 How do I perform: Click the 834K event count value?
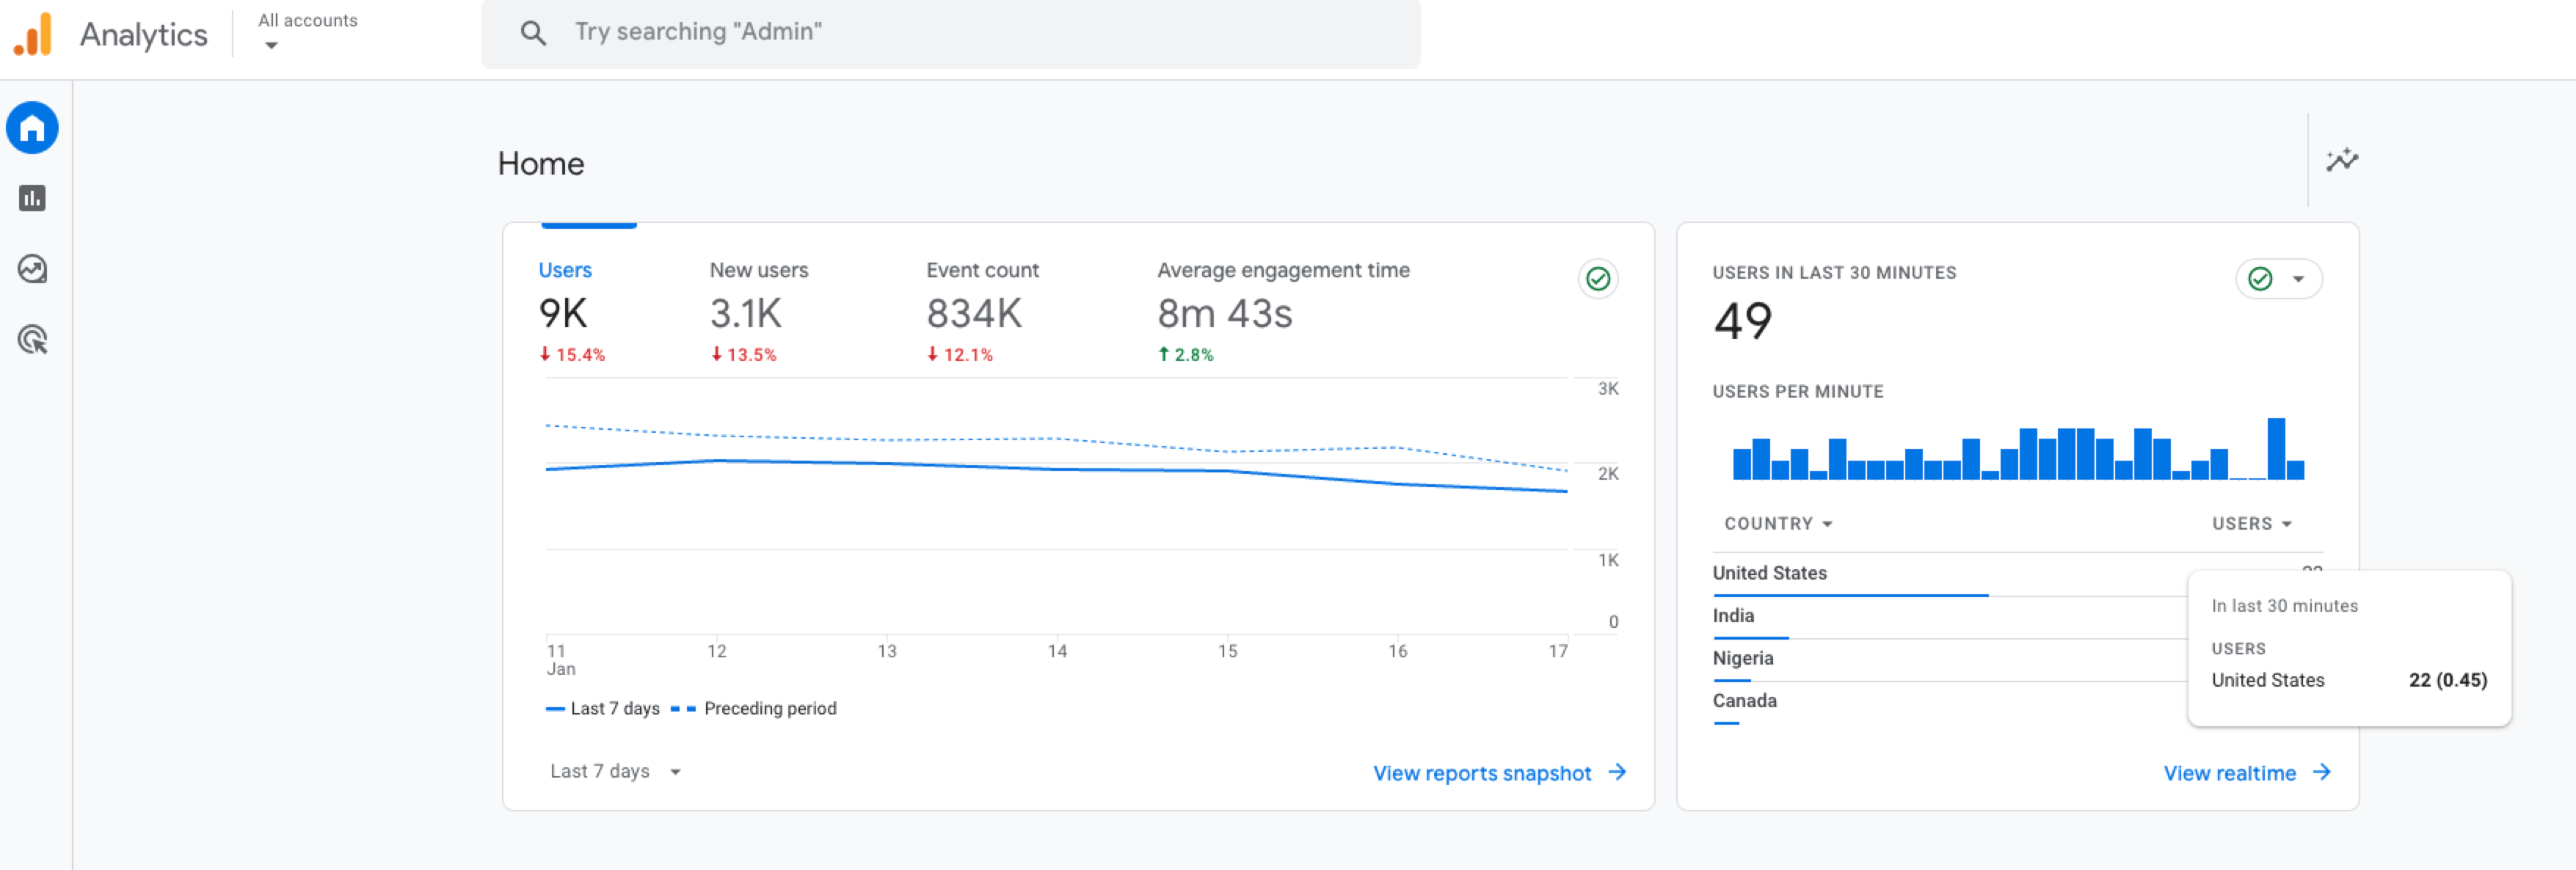pos(974,313)
